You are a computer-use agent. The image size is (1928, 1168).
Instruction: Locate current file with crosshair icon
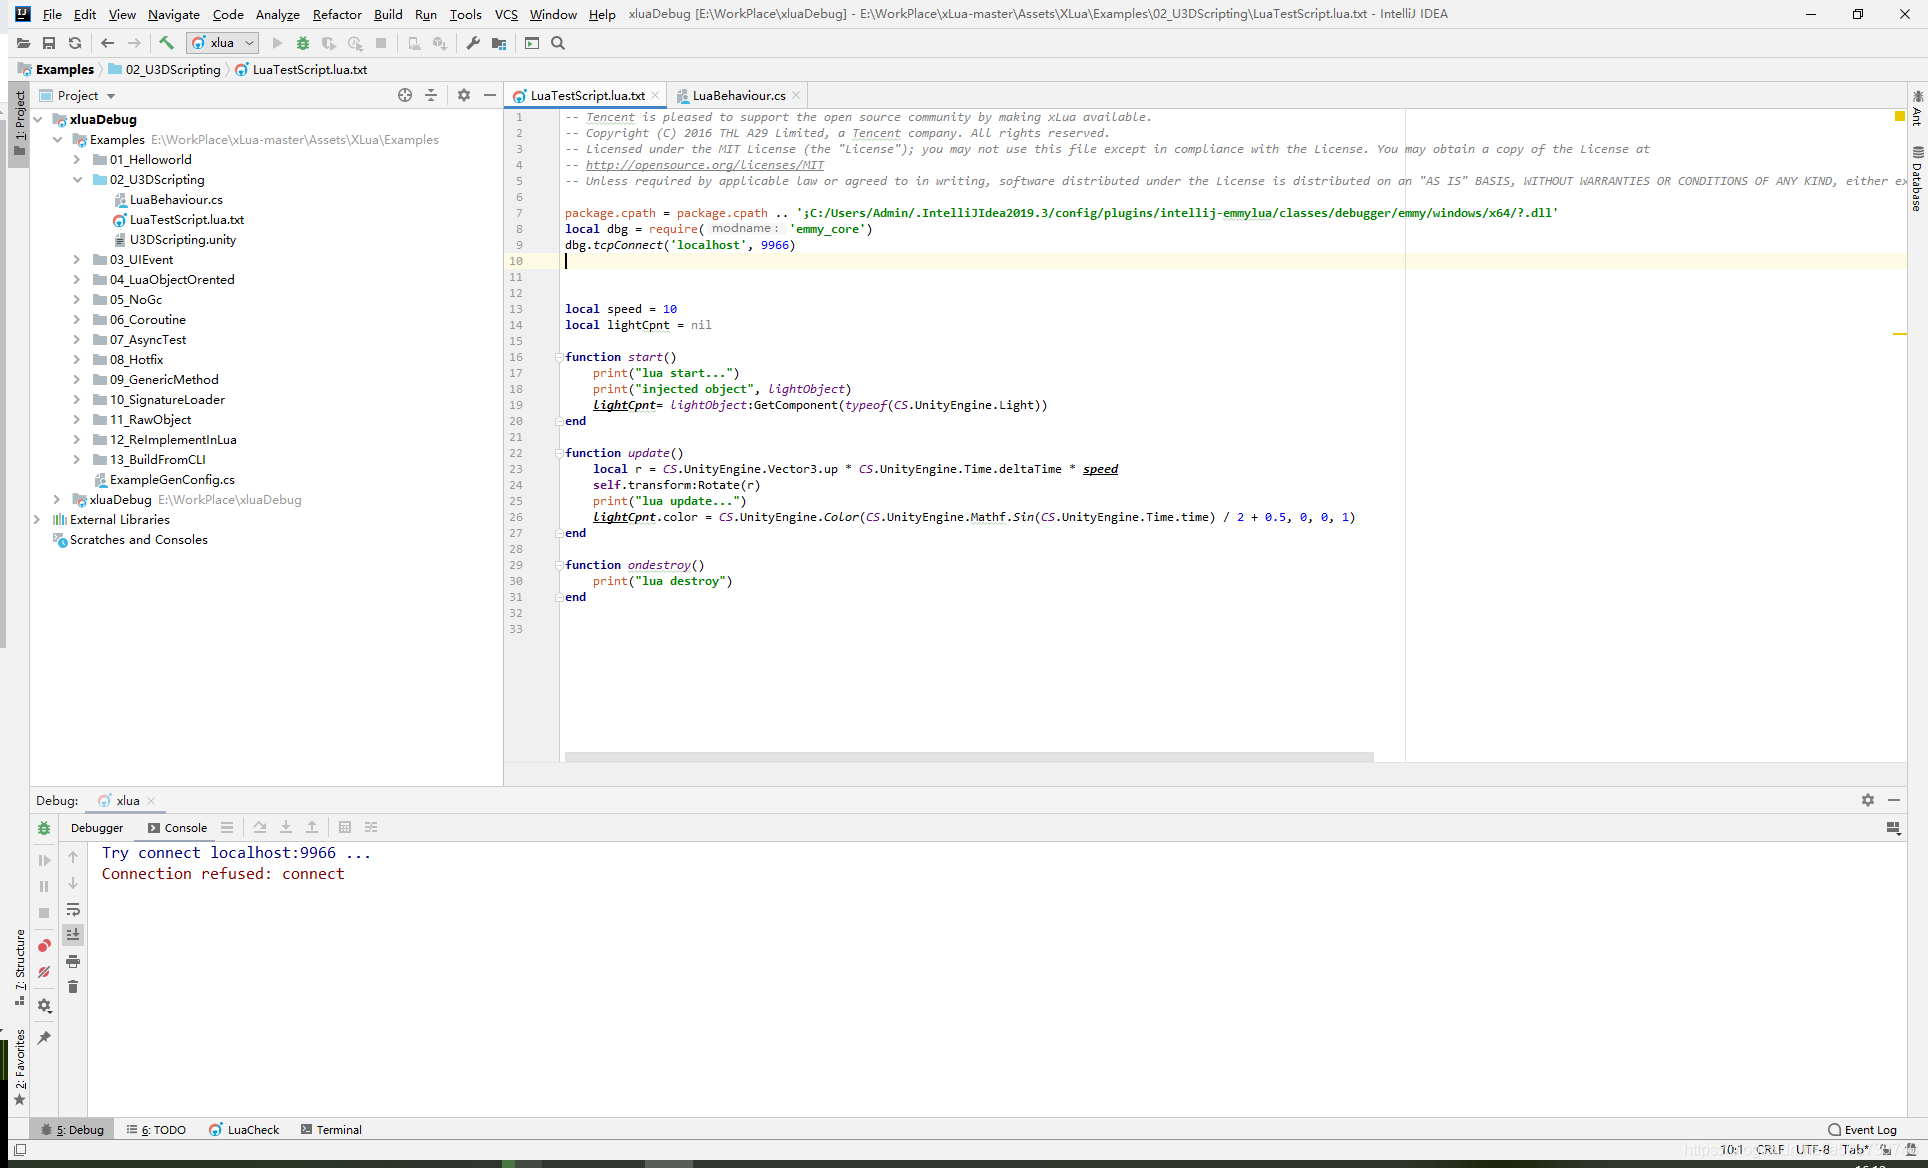pos(405,95)
